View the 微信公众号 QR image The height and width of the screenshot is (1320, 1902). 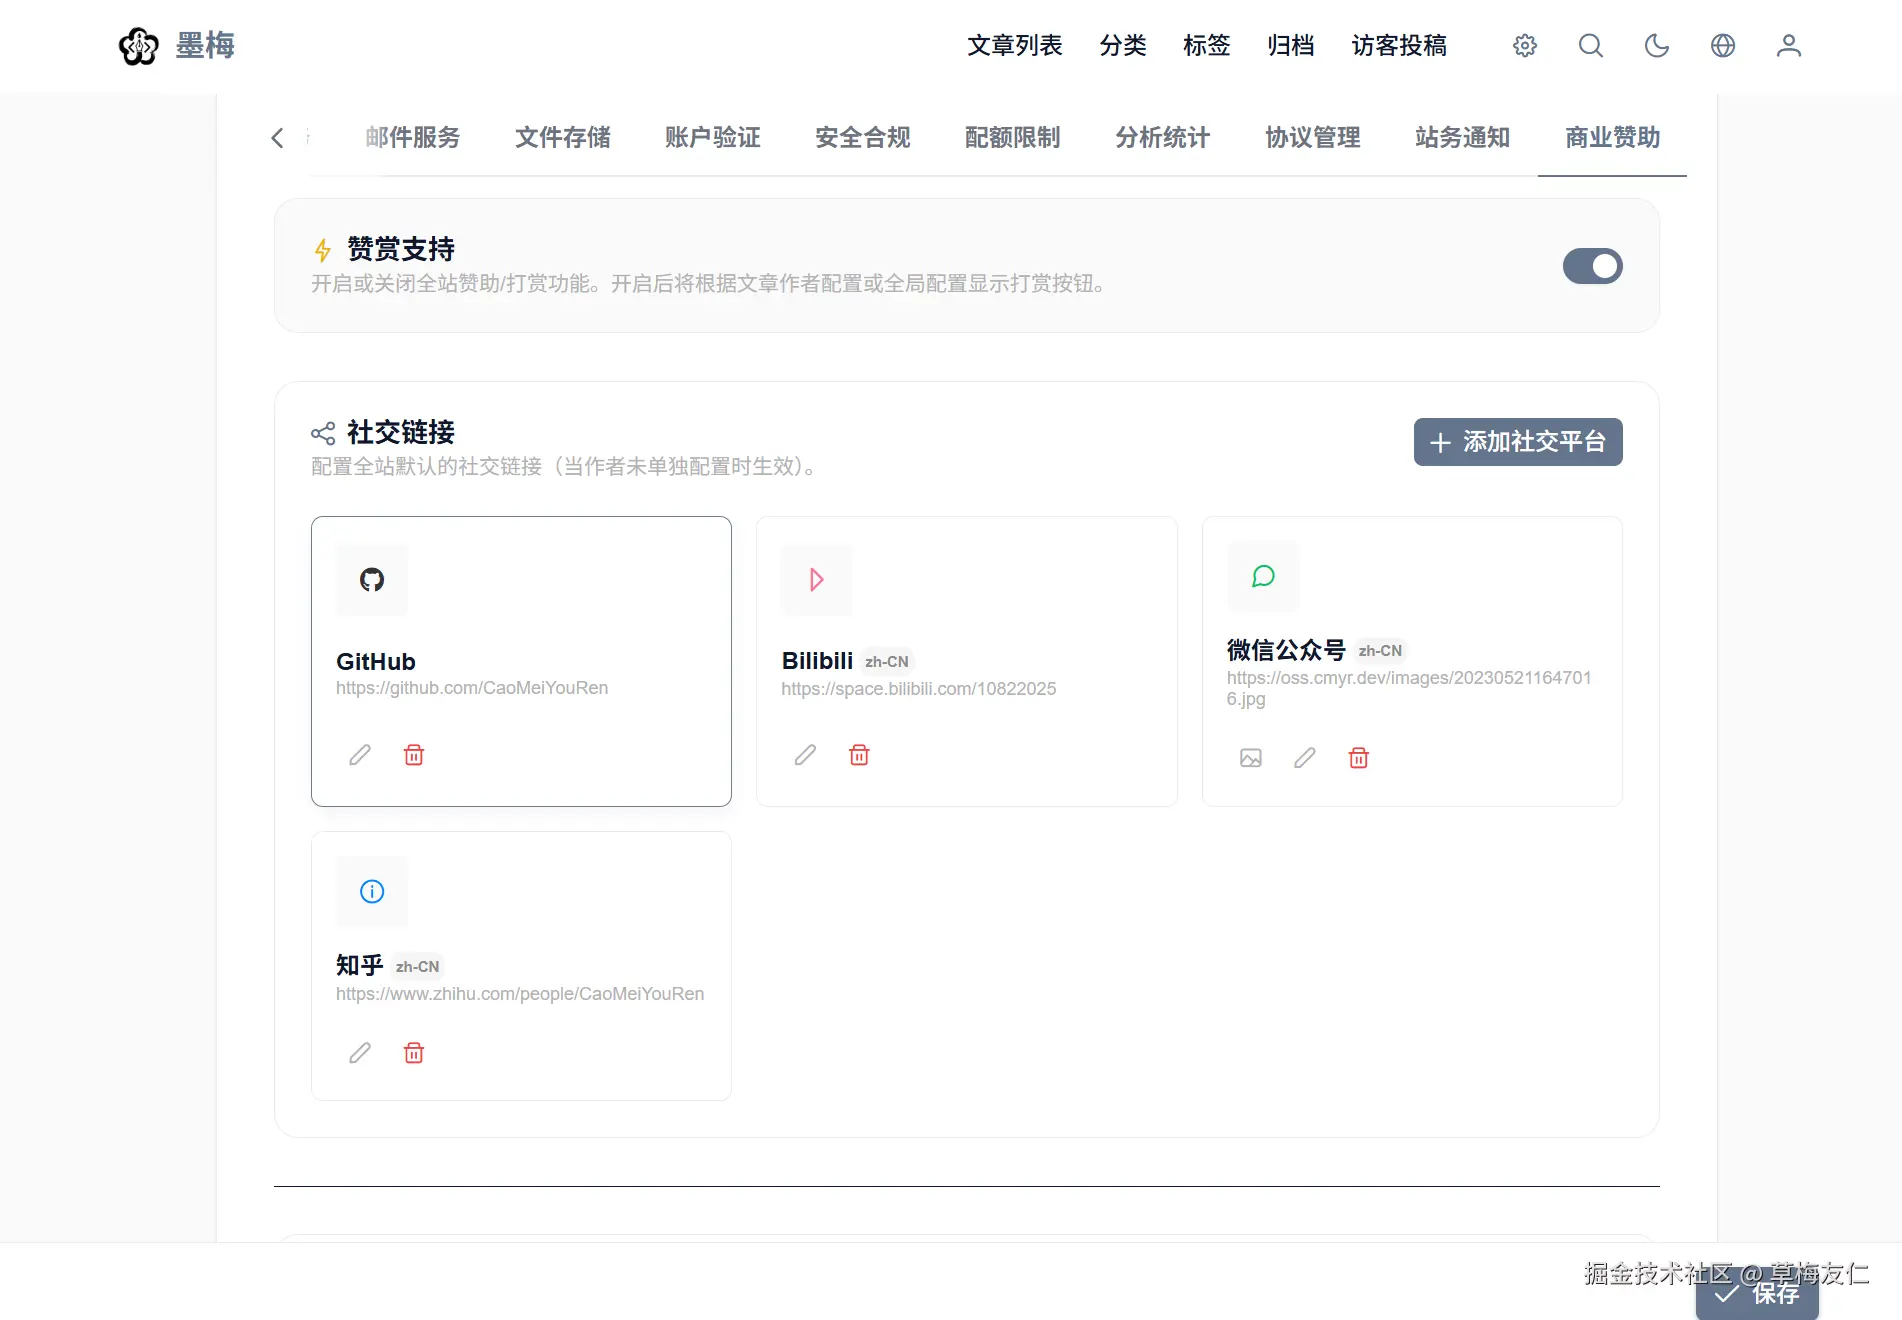pyautogui.click(x=1251, y=758)
